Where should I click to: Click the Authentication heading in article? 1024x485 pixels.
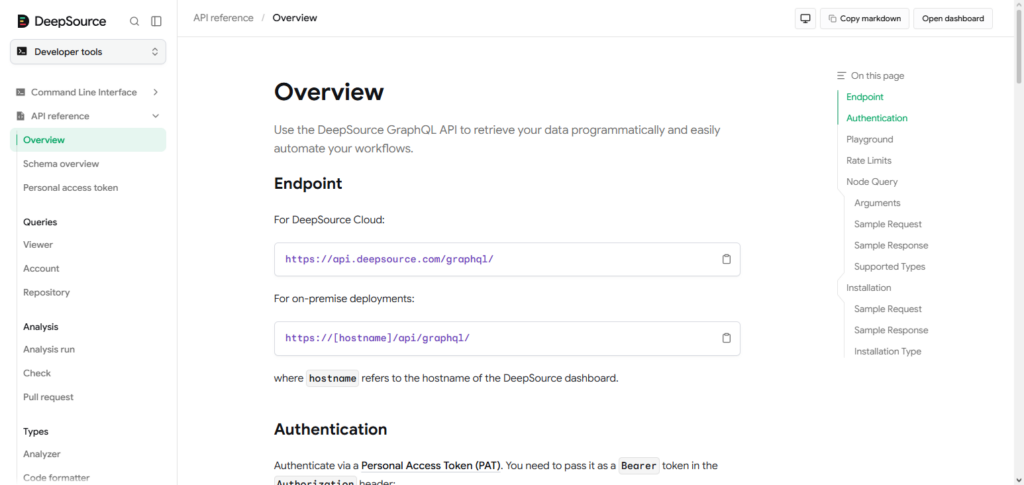(x=330, y=429)
